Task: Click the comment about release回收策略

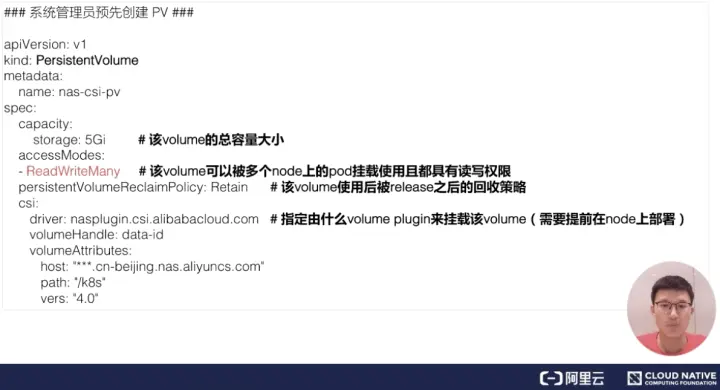Action: pyautogui.click(x=398, y=187)
